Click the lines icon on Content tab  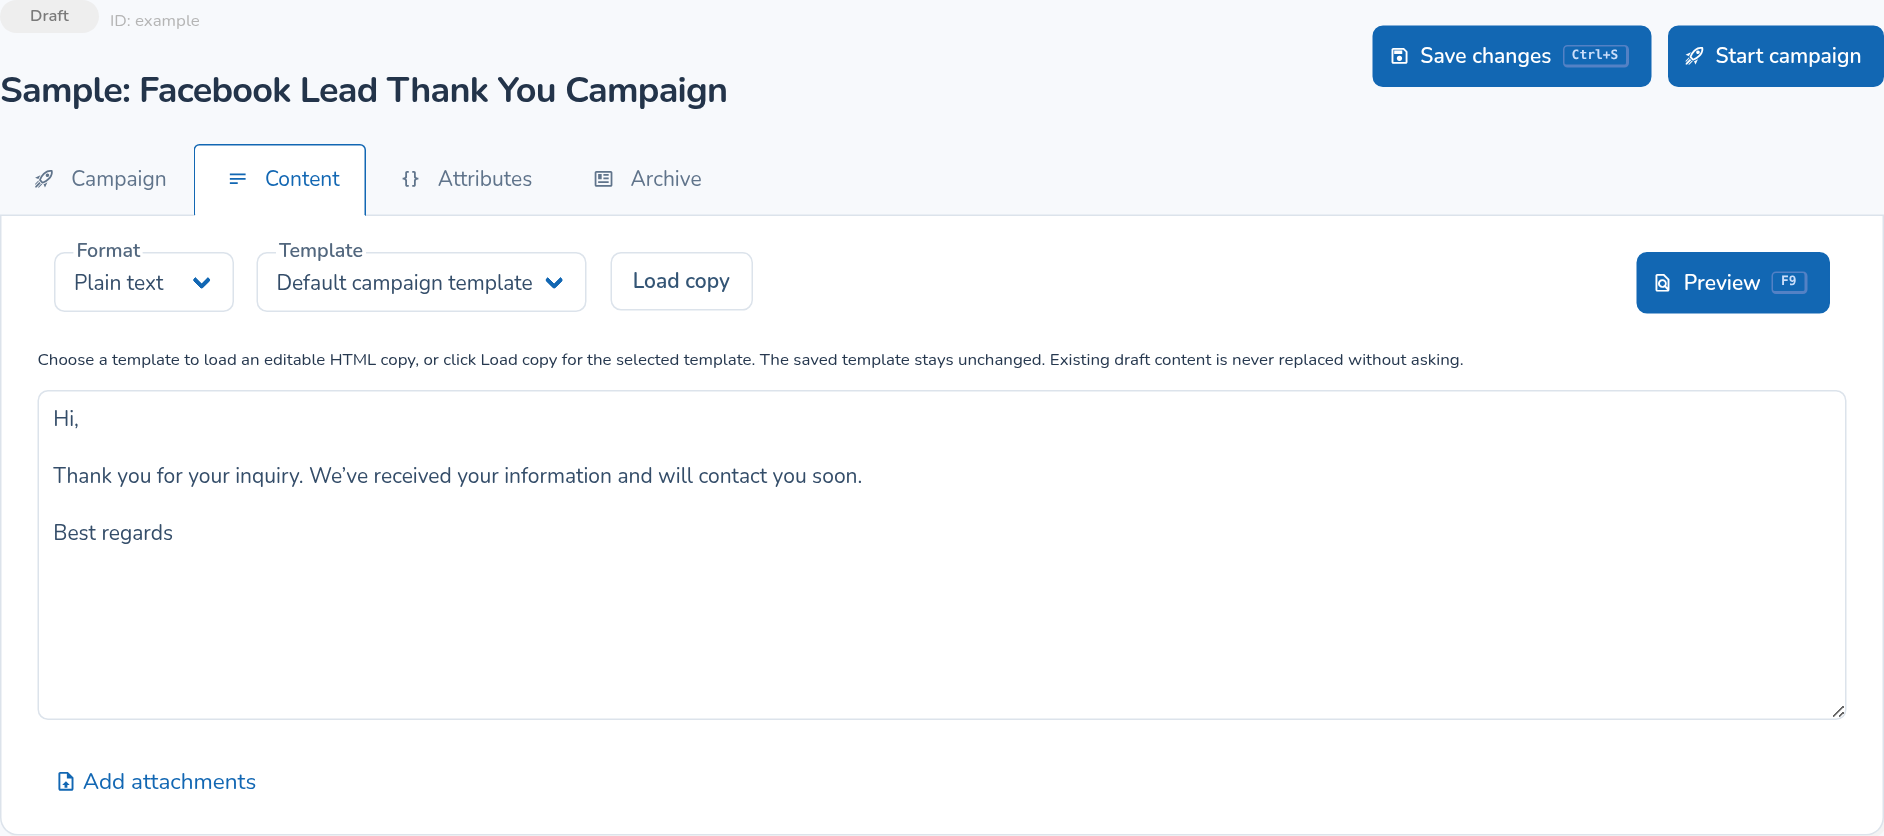pos(237,179)
